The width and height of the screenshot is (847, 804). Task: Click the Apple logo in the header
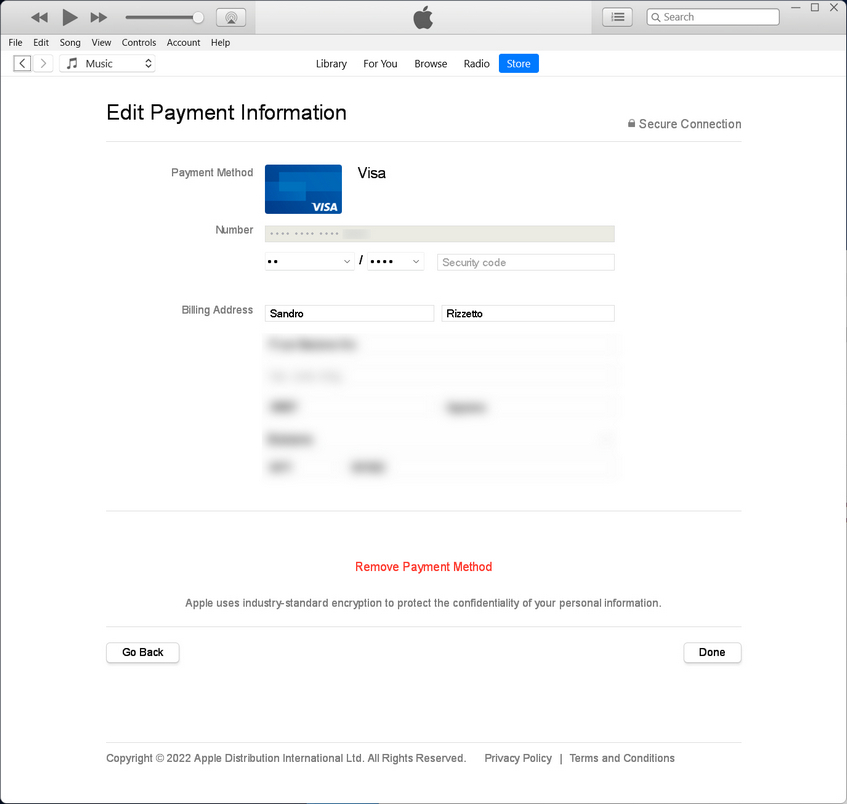423,17
